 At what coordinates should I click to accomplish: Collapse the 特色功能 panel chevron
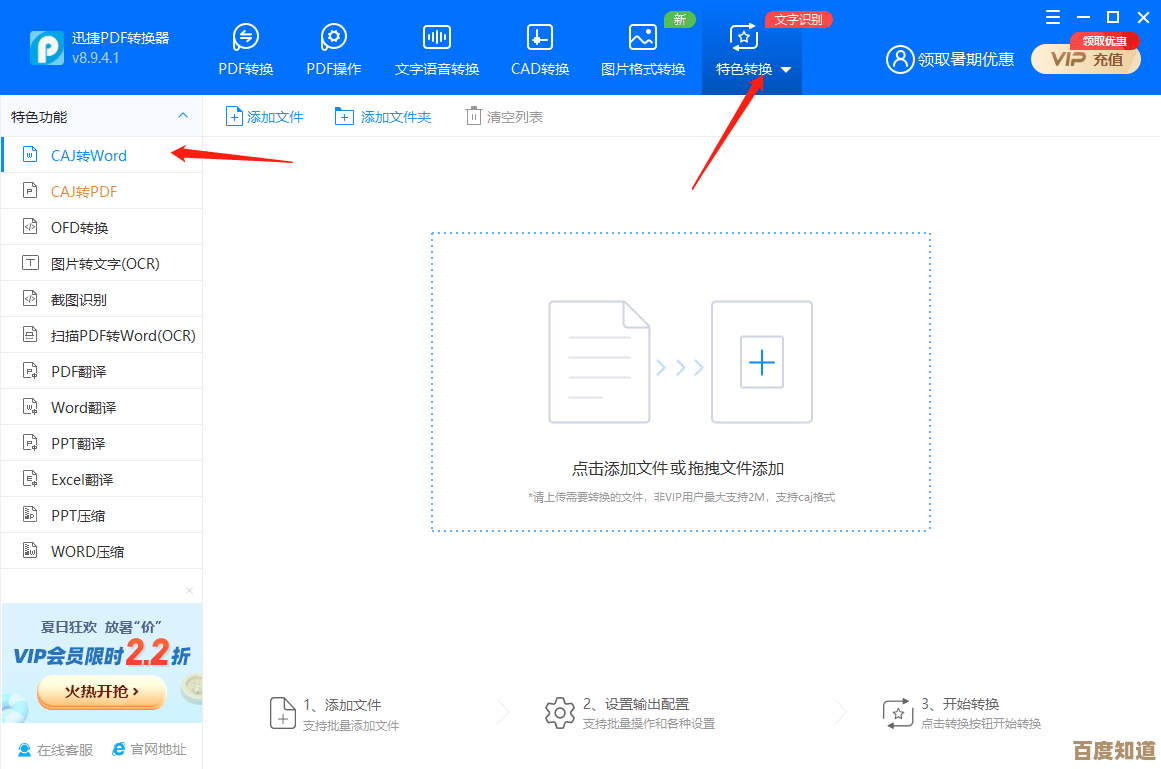click(x=183, y=115)
